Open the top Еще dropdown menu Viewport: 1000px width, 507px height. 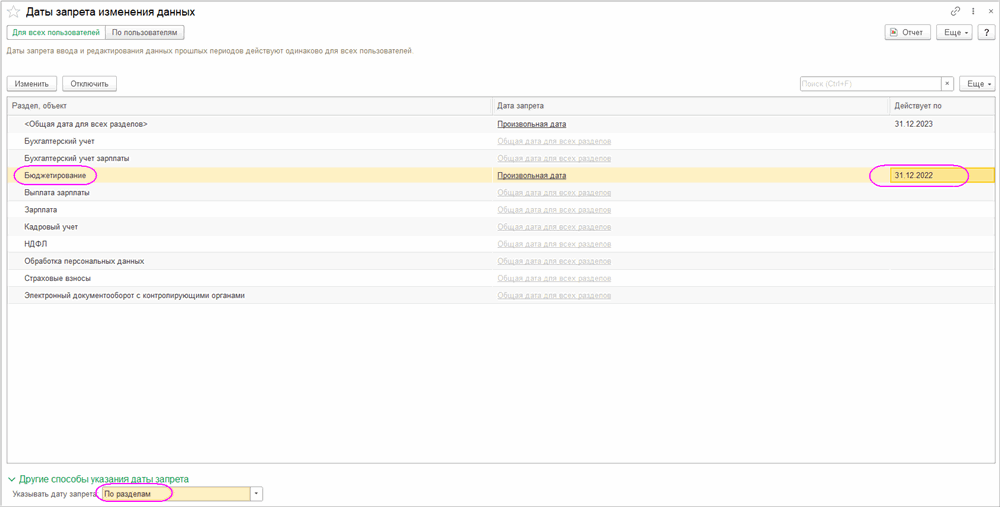pos(955,33)
